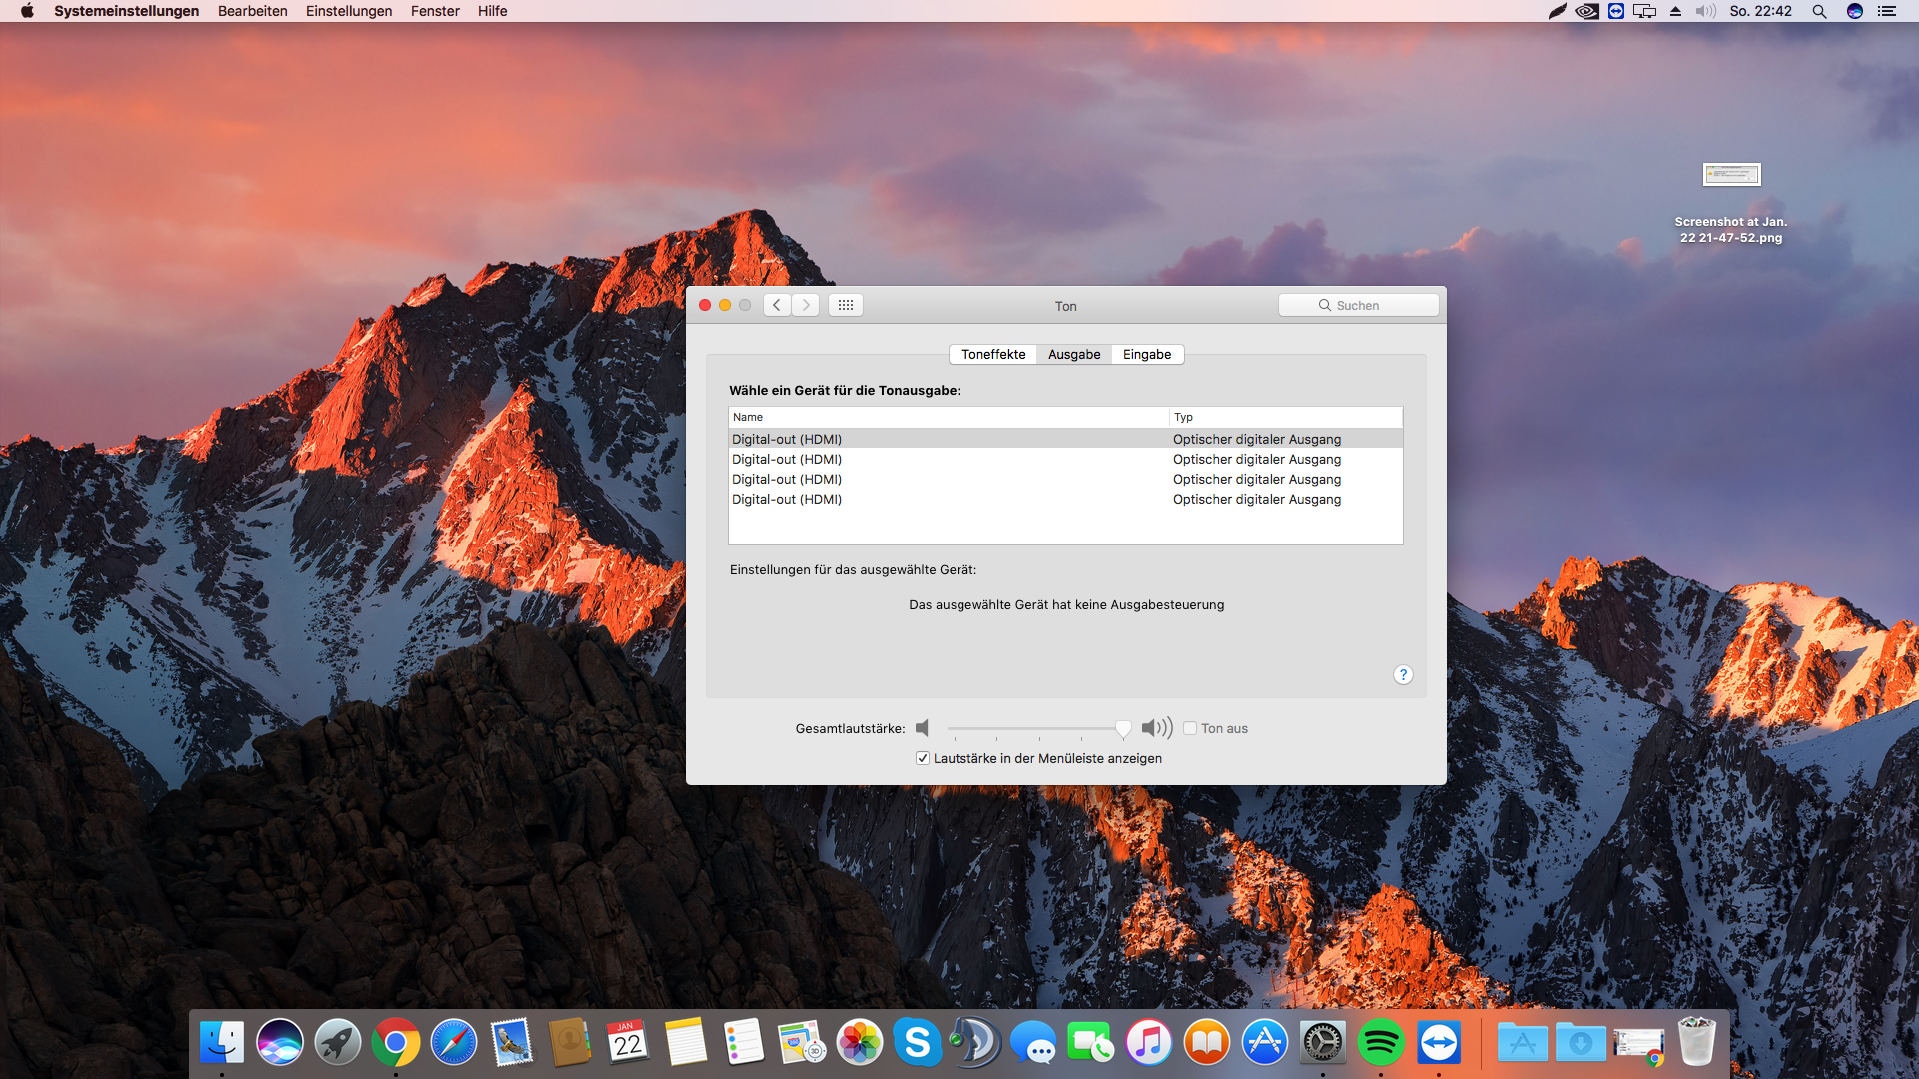The image size is (1919, 1079).
Task: Click the Gesamtlautstärke volume slider knob
Action: point(1123,729)
